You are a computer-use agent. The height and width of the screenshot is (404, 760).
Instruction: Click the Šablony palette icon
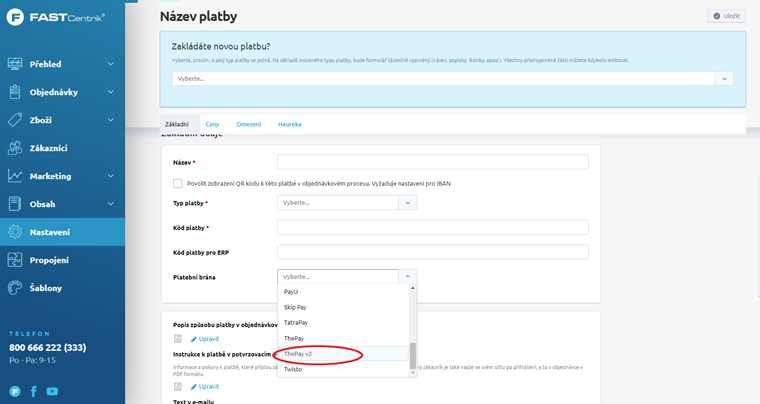15,288
